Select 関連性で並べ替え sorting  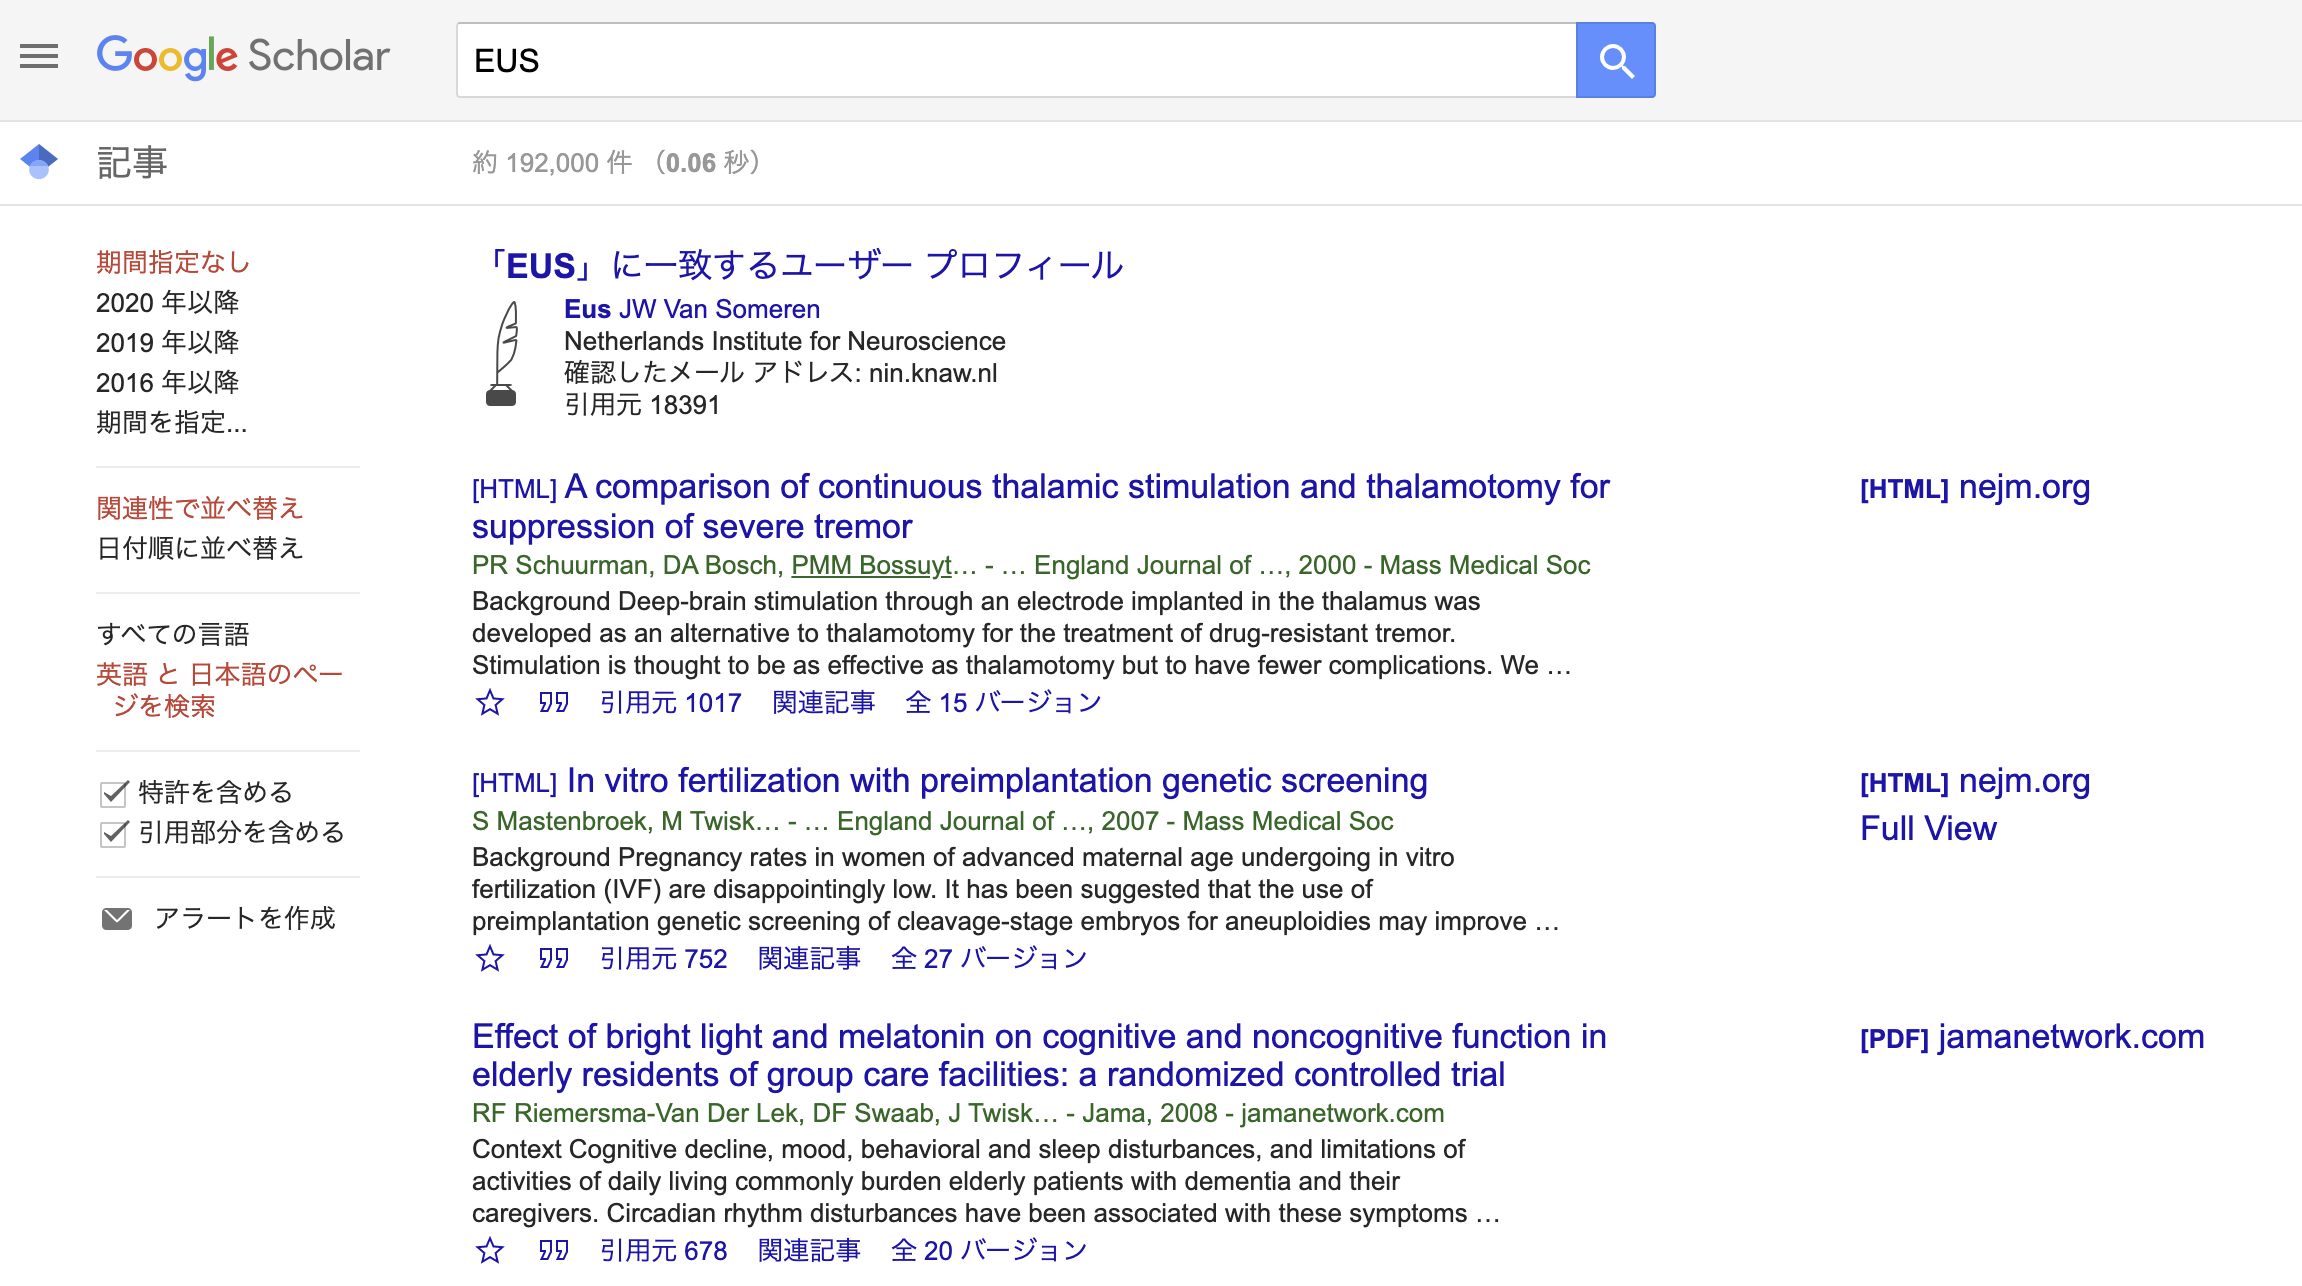click(x=200, y=508)
